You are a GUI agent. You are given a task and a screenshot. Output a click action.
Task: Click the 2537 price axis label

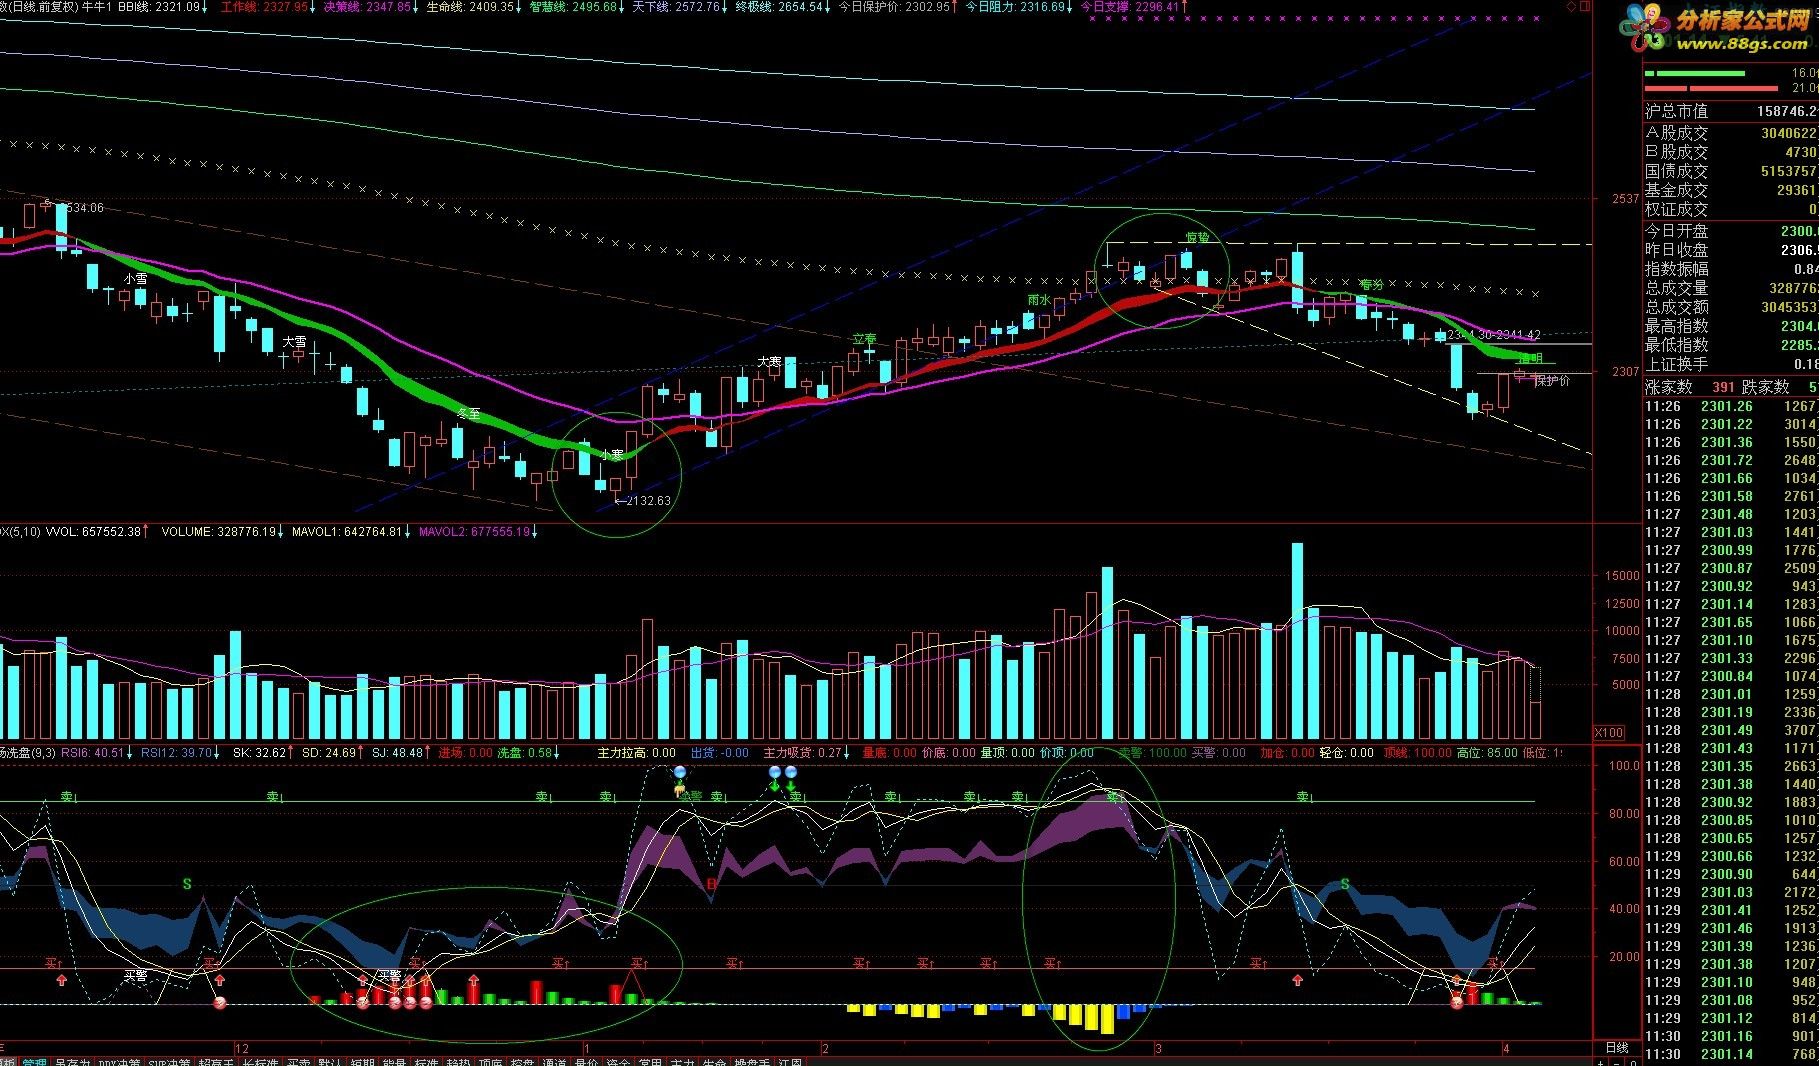1625,199
